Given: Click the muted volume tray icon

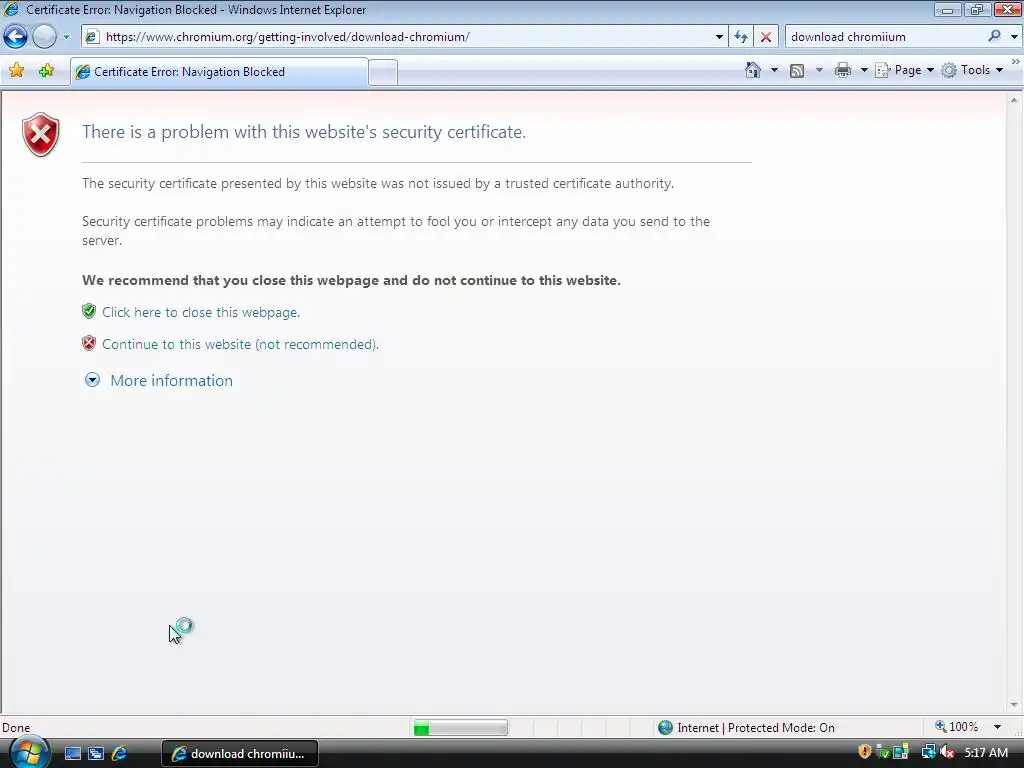Looking at the screenshot, I should 947,752.
